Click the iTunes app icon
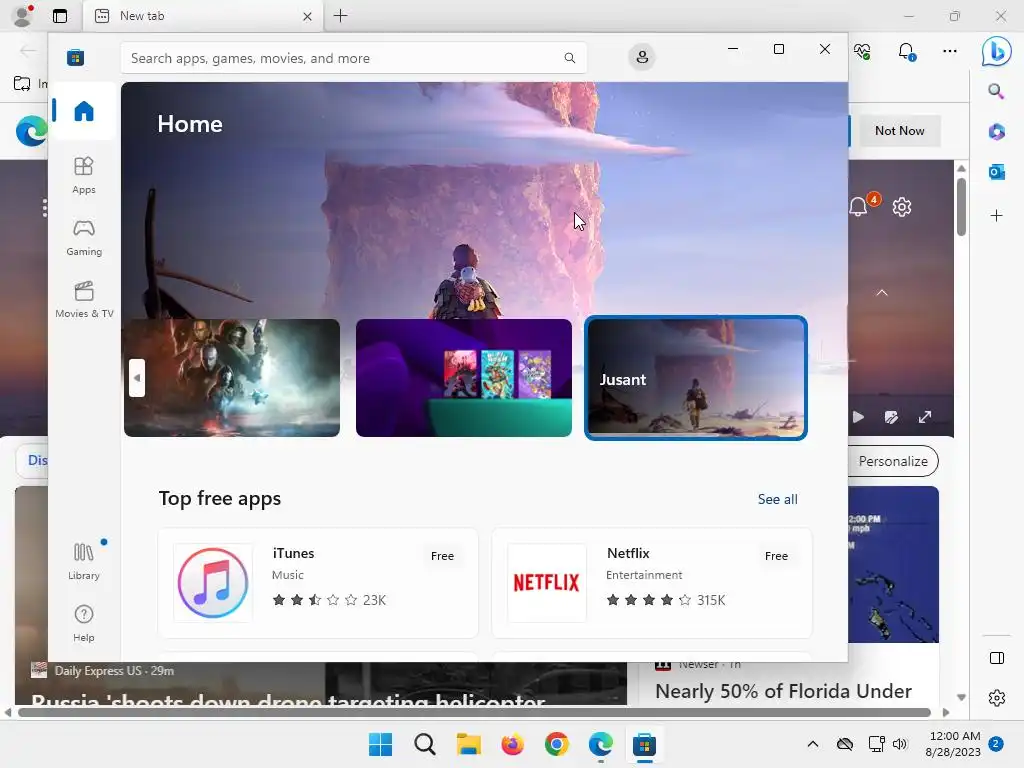This screenshot has height=768, width=1024. 213,583
